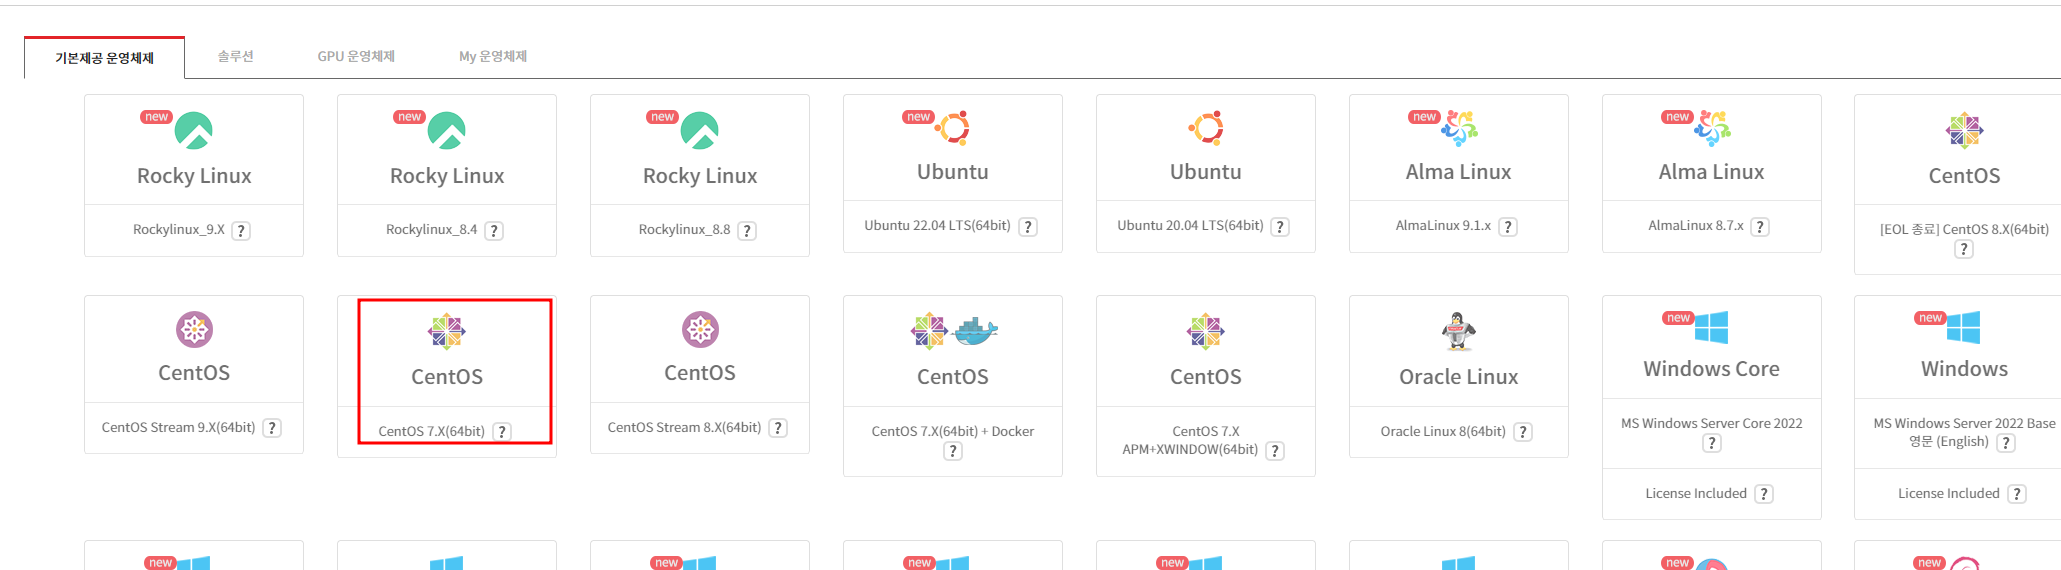This screenshot has width=2061, height=570.
Task: Click the [EOL 종료] CentOS 8.X(64bit) label
Action: coord(1964,230)
